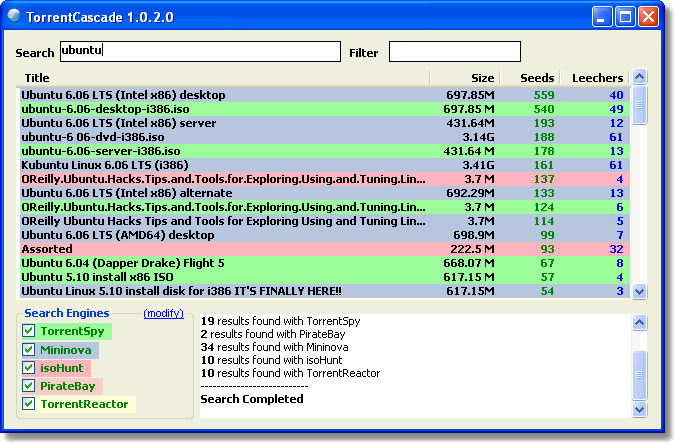Screen dimensions: 677x445
Task: Toggle the TorrentReactor search engine checkbox
Action: point(28,404)
